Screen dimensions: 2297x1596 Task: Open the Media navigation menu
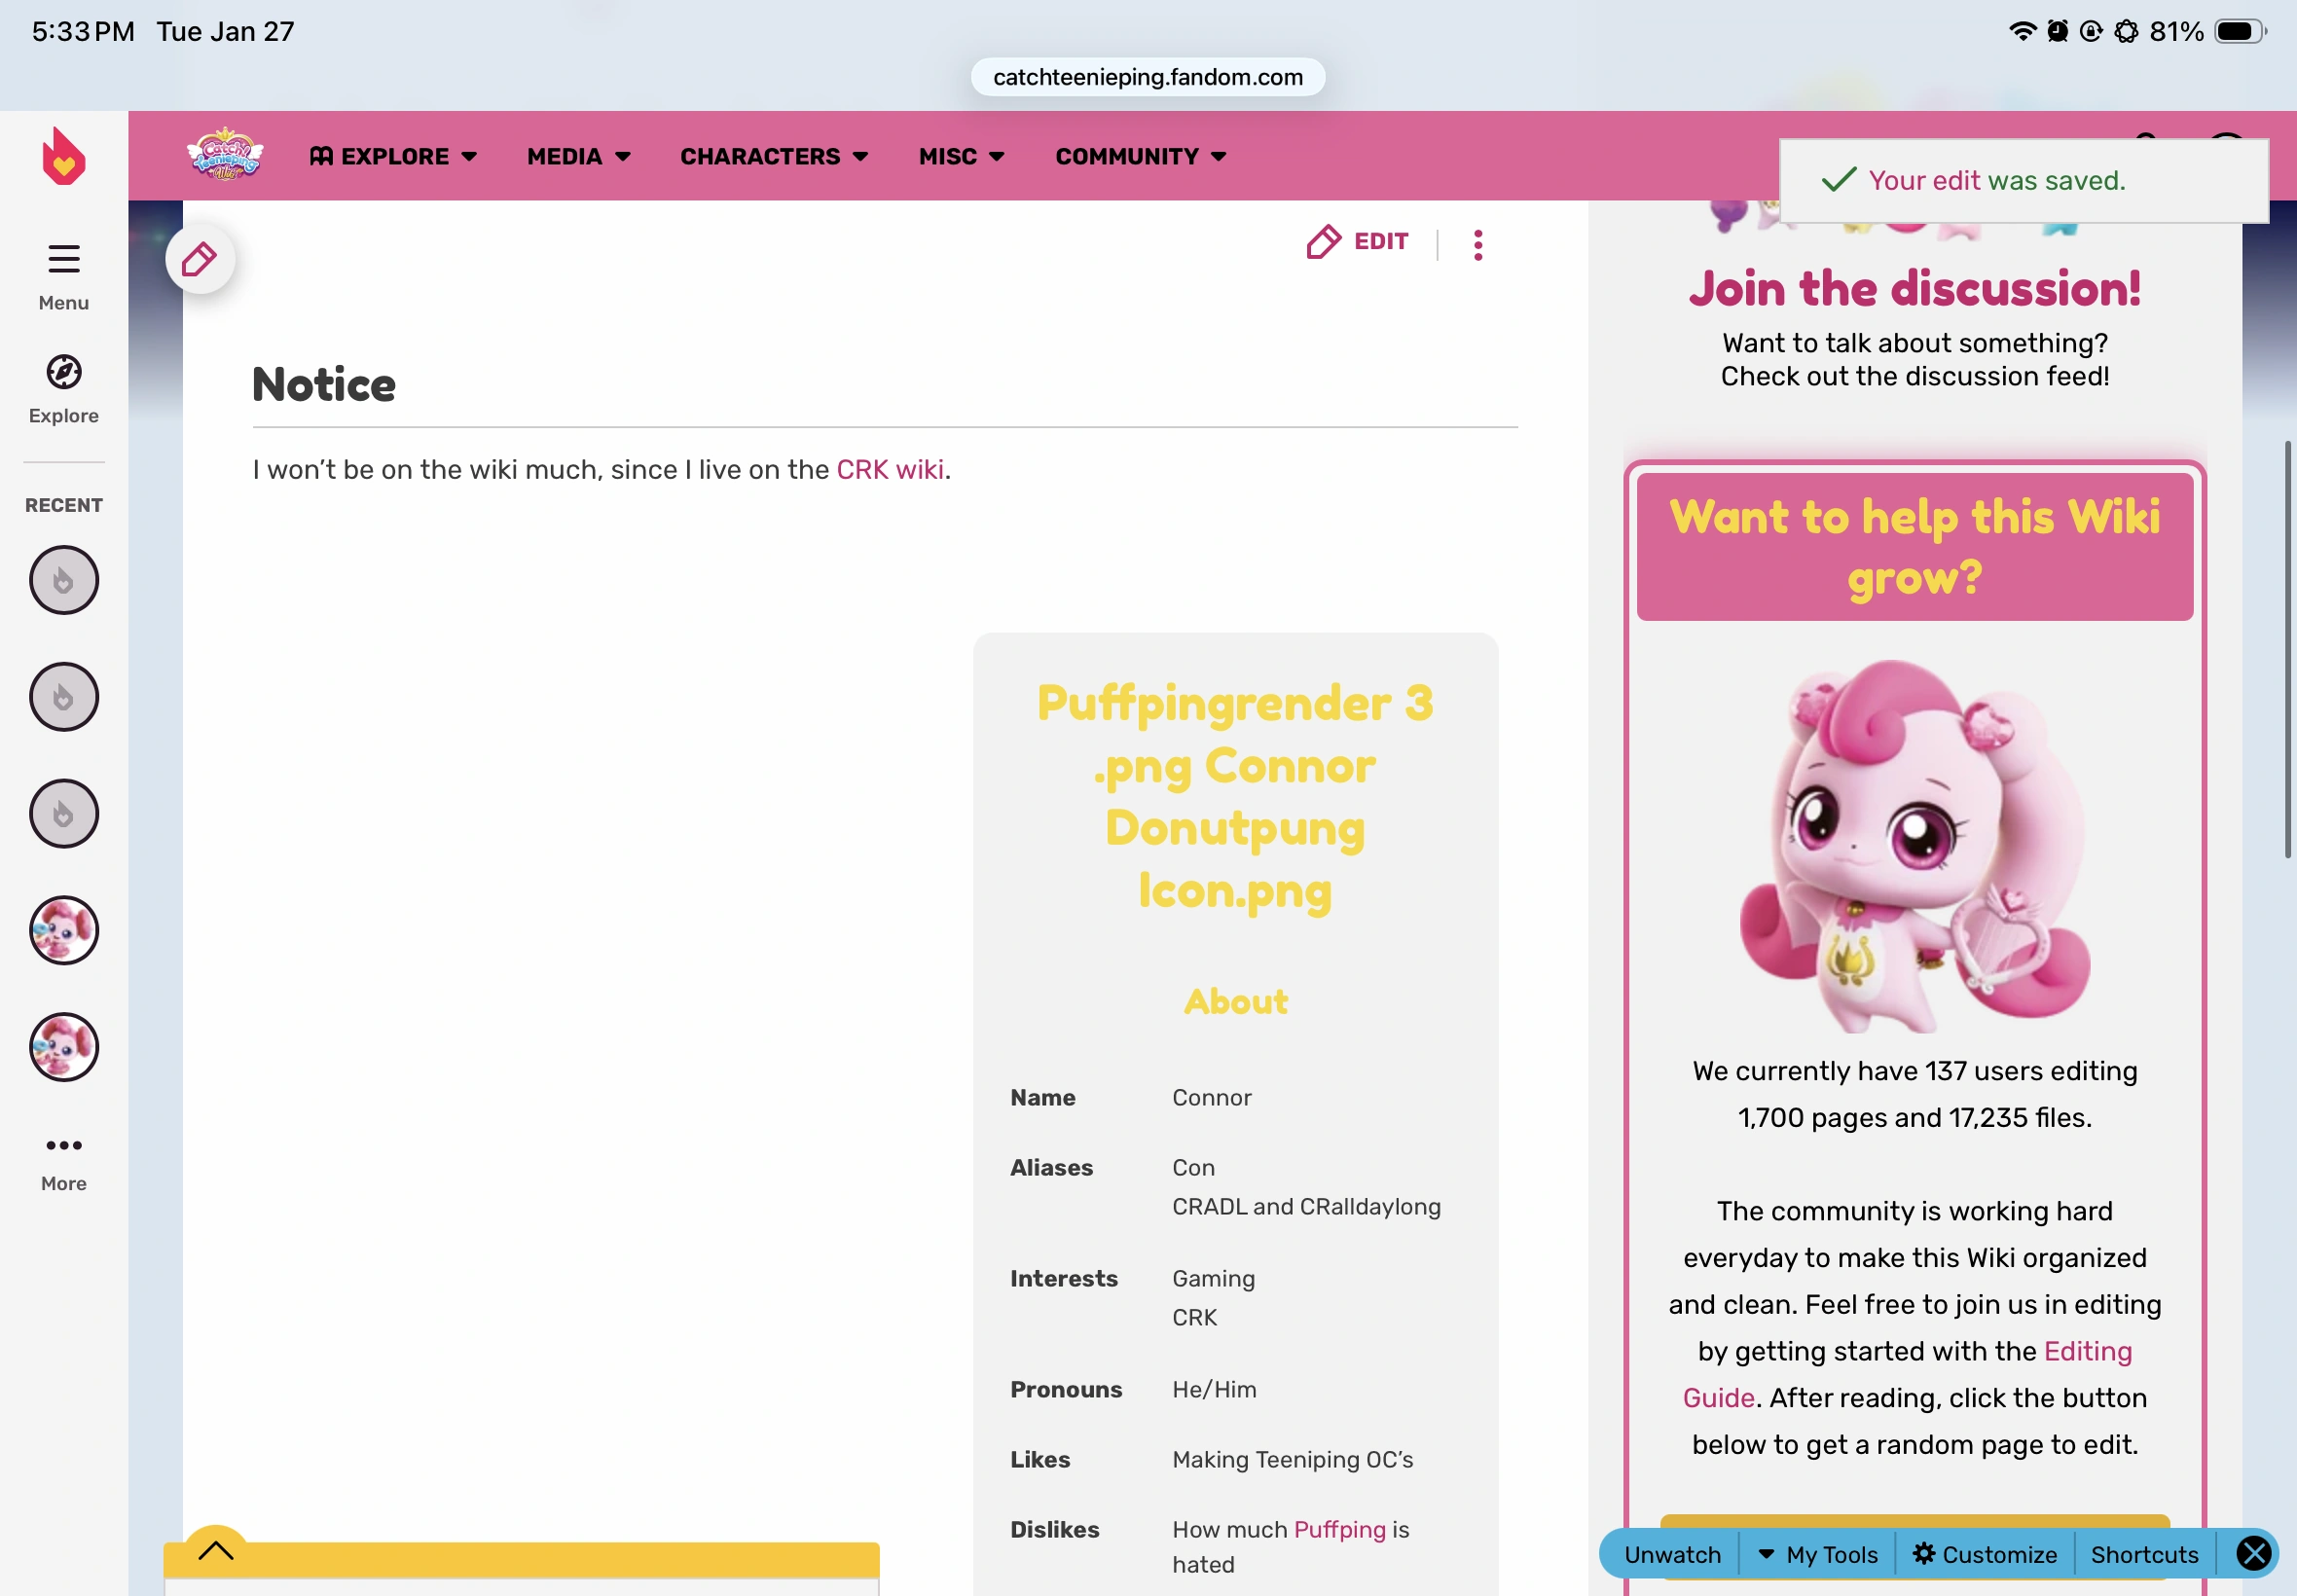point(578,156)
